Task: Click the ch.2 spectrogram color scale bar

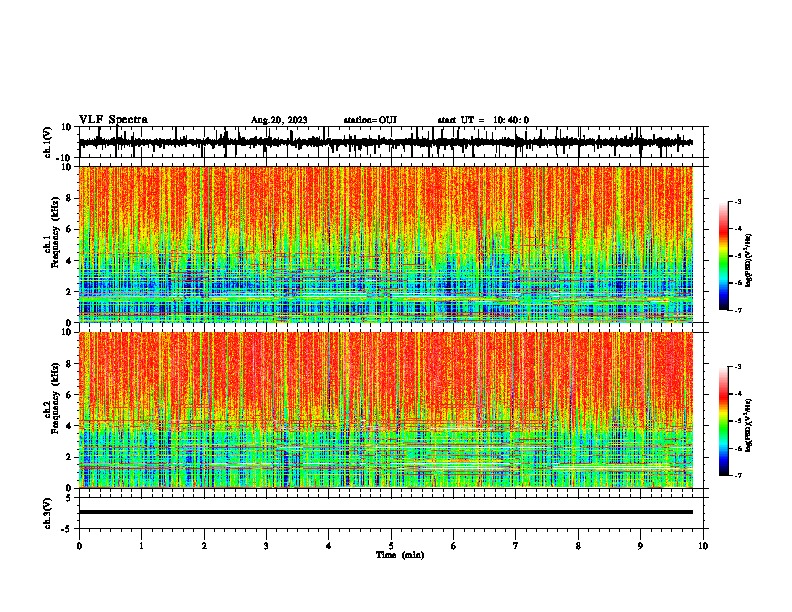Action: [723, 421]
